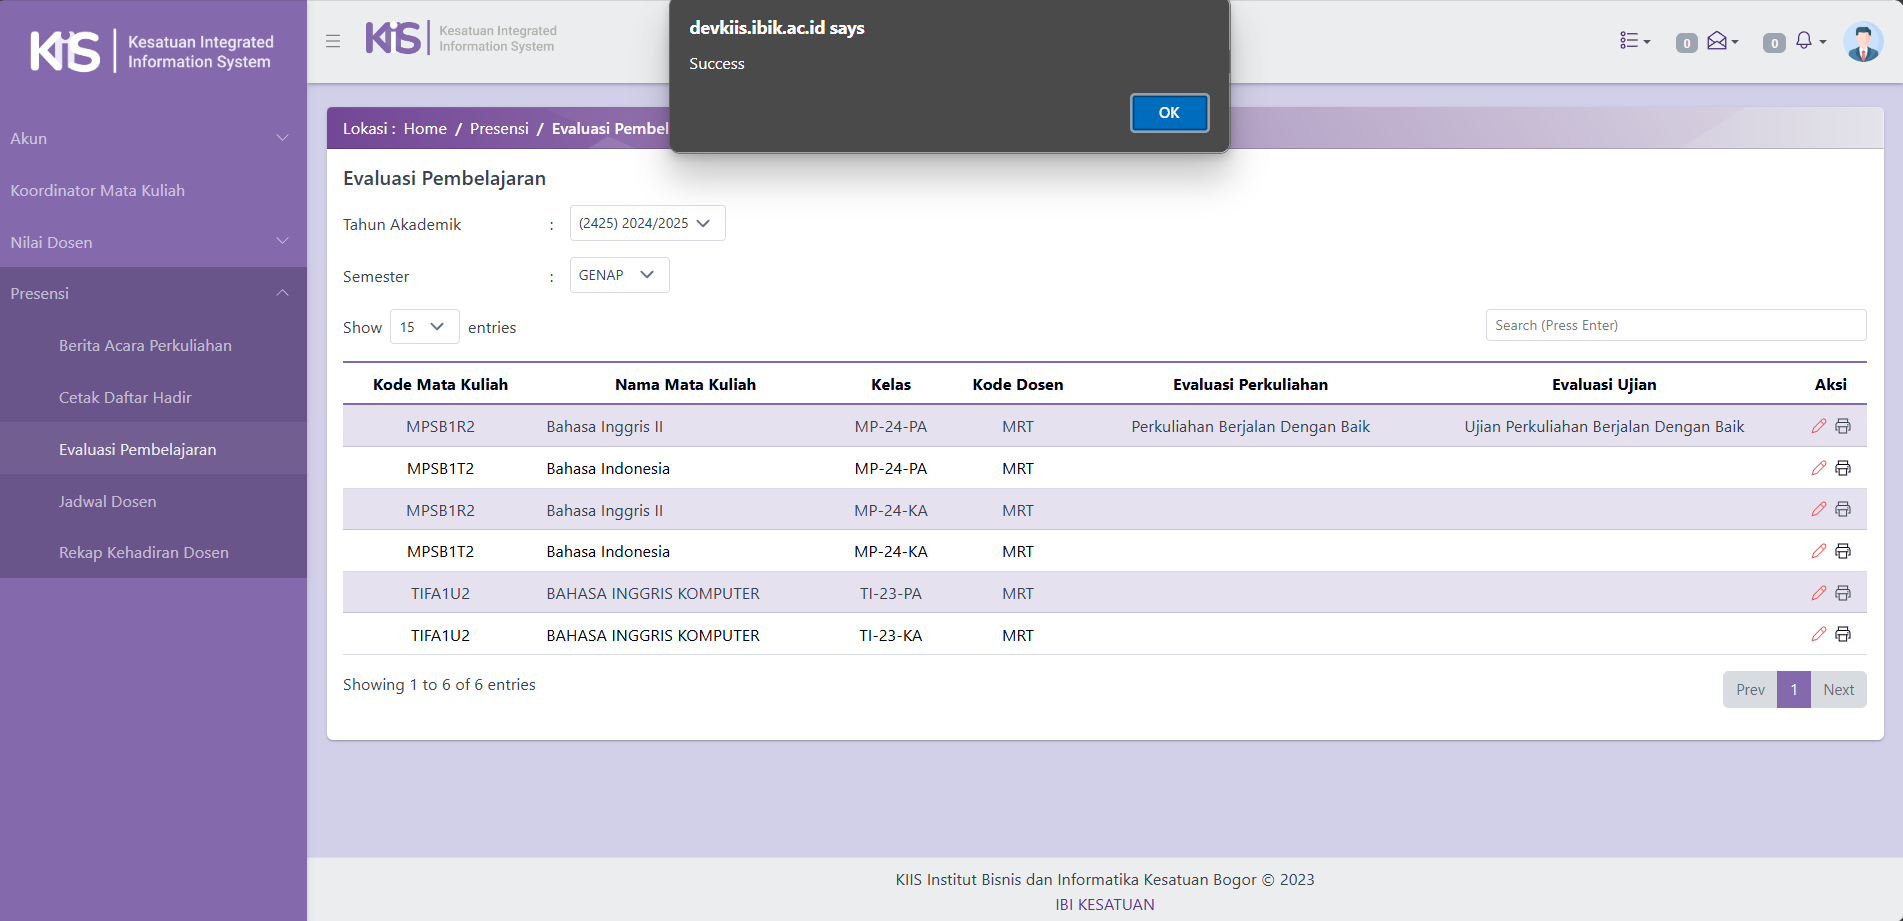Open the notification bell icon
Screen dimensions: 1903x921
[x=1806, y=41]
